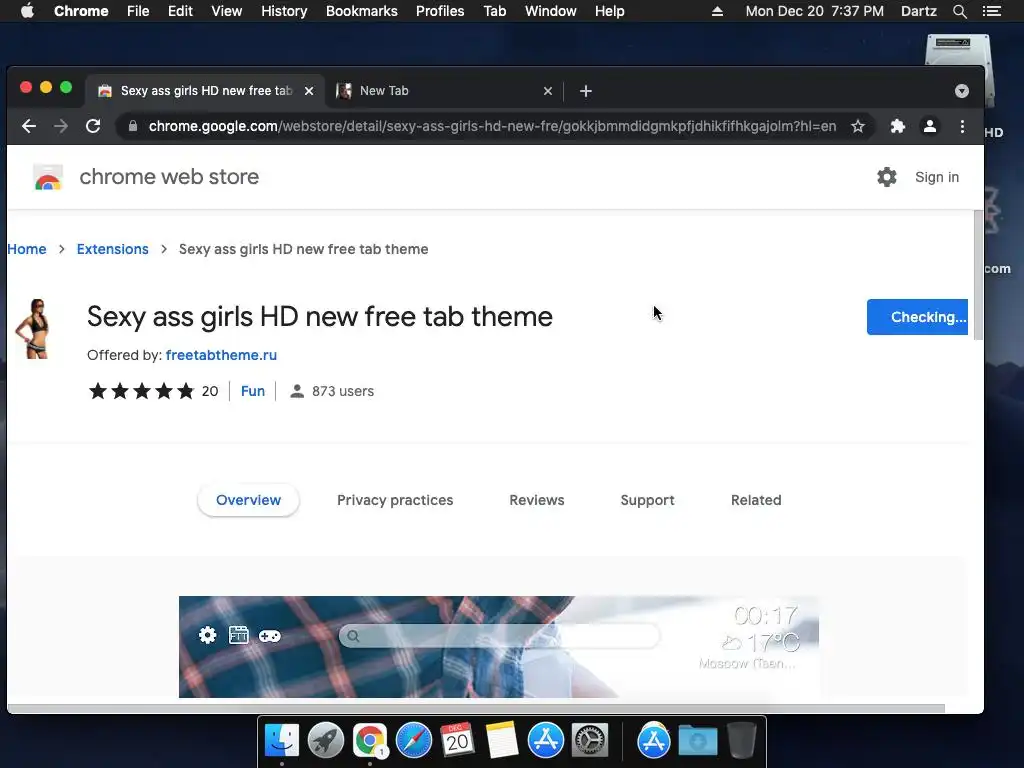
Task: Open Safari from the Dock
Action: pyautogui.click(x=413, y=741)
